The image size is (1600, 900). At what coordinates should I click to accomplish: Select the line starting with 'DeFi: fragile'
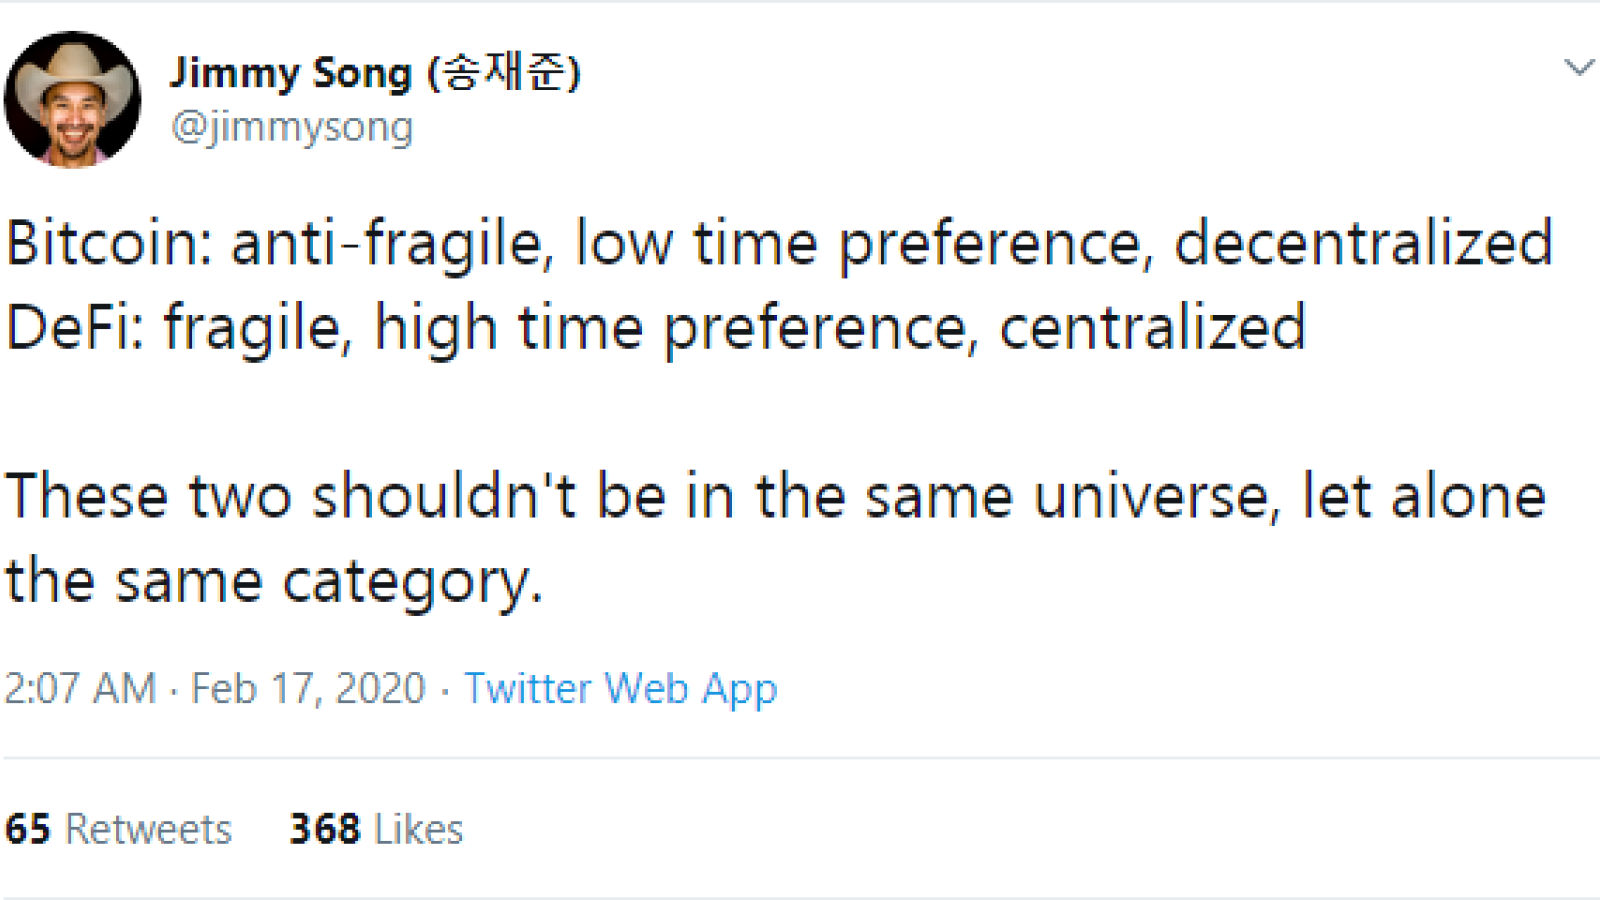[x=656, y=328]
